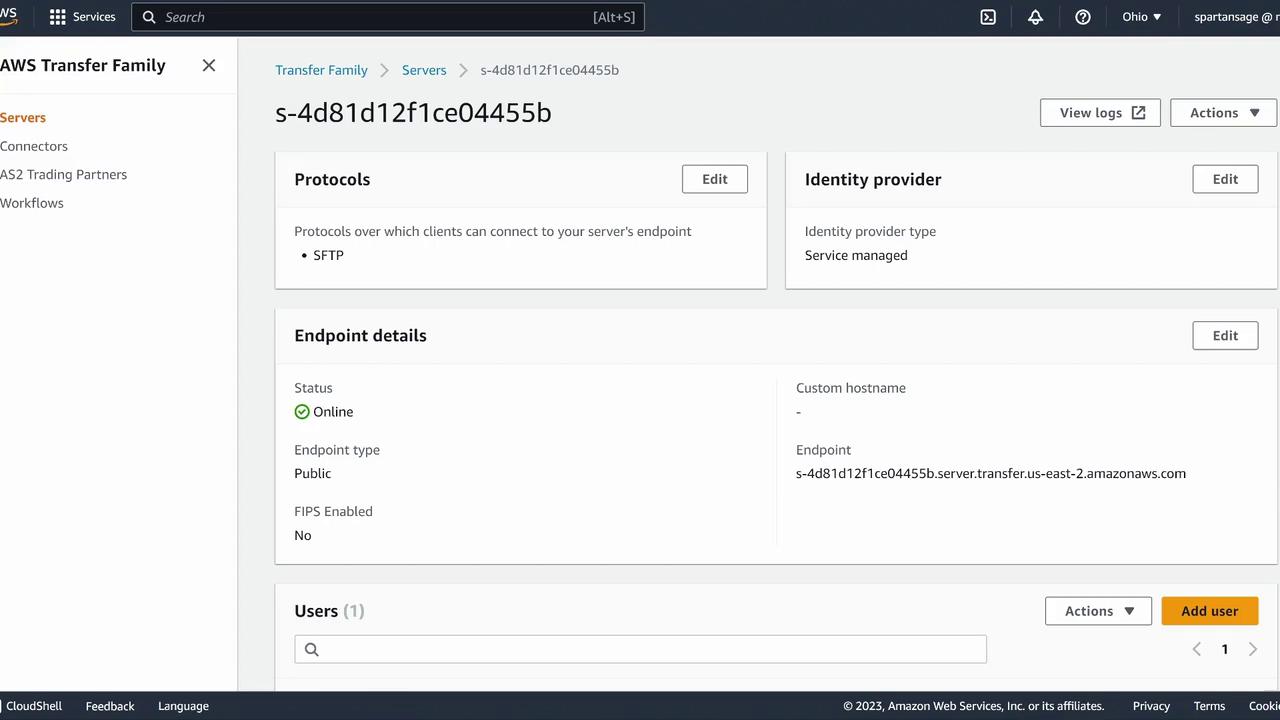Open AS2 Trading Partners in sidebar
Image resolution: width=1280 pixels, height=720 pixels.
[63, 174]
